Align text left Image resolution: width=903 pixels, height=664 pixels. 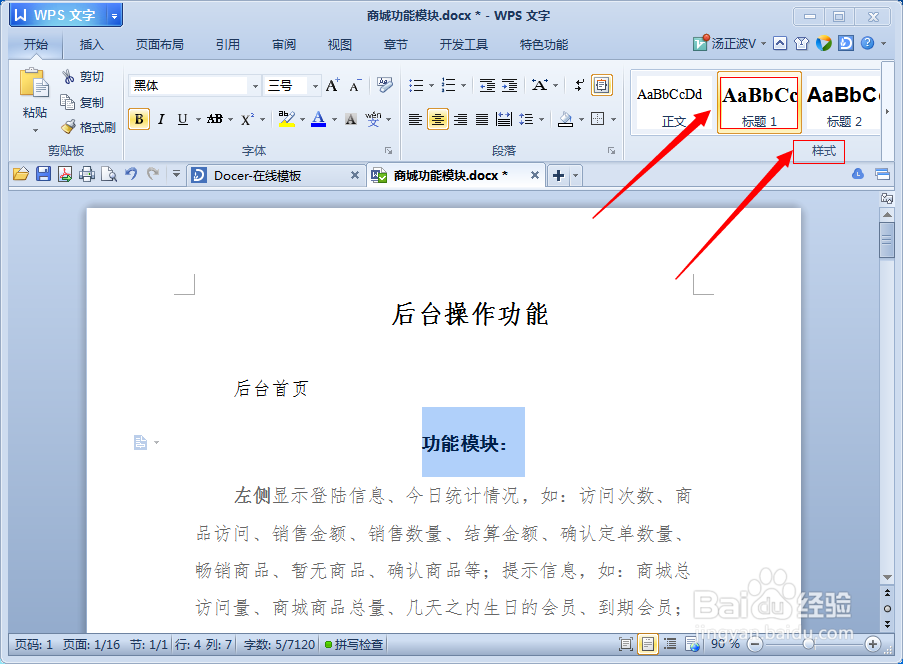tap(415, 120)
